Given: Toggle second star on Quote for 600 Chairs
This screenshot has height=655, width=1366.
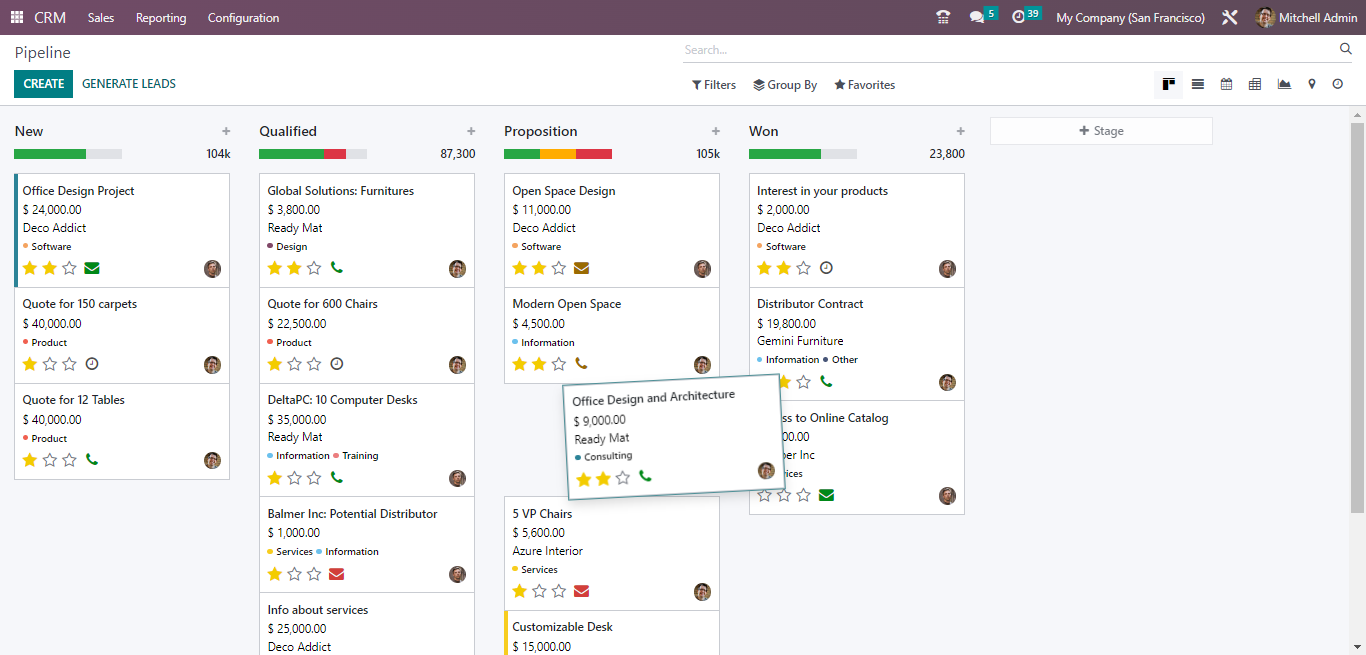Looking at the screenshot, I should pyautogui.click(x=294, y=364).
